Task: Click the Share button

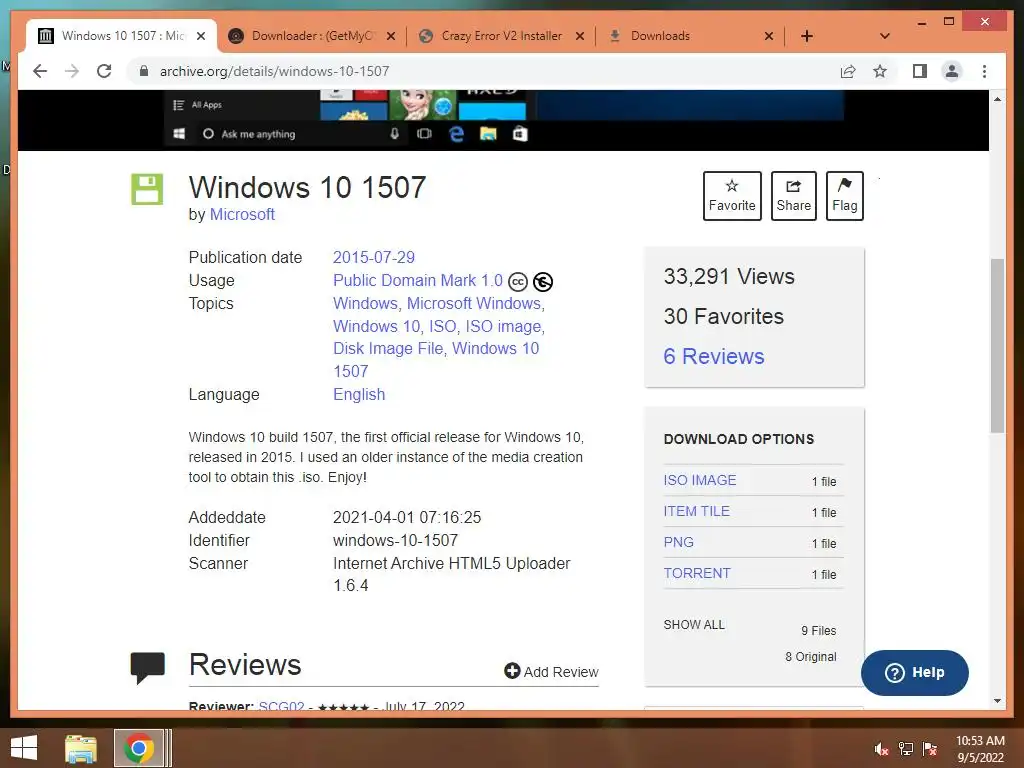Action: point(793,196)
